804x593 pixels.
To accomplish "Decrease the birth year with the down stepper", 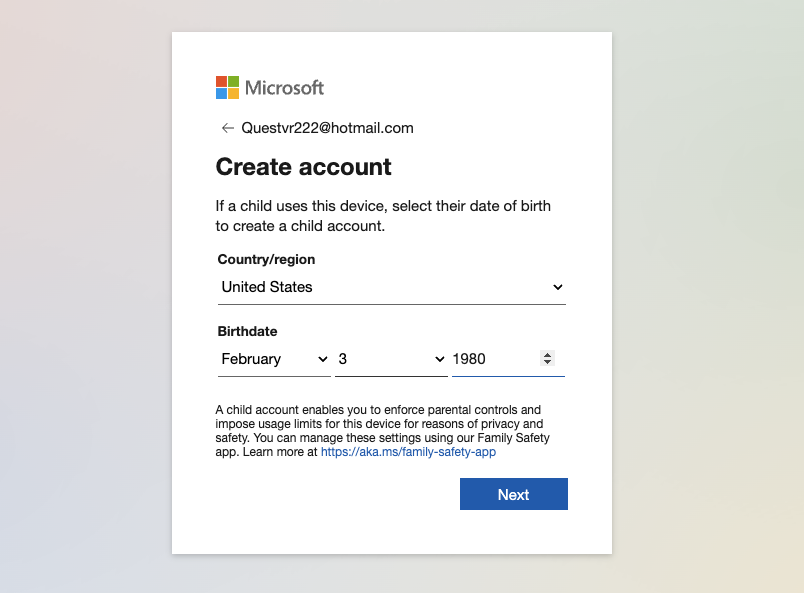I will [x=548, y=362].
